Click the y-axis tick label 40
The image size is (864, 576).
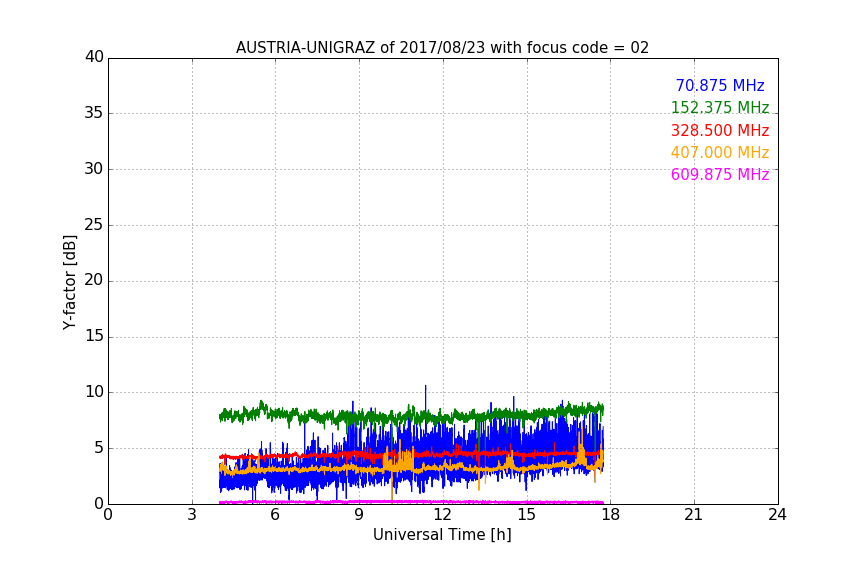pos(94,57)
